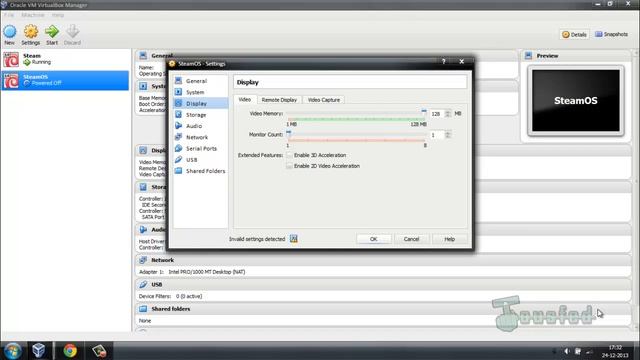Image resolution: width=640 pixels, height=360 pixels.
Task: Select the SteamOS powered off VM
Action: click(x=65, y=80)
